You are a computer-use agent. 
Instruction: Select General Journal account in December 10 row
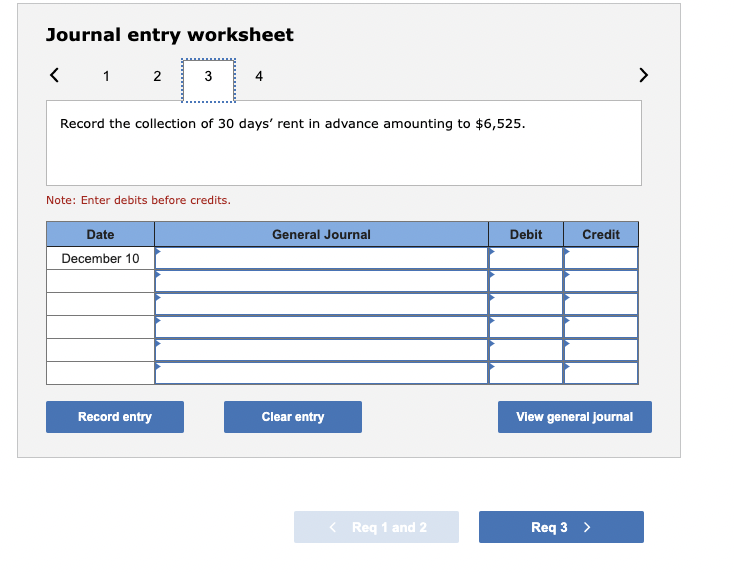322,258
